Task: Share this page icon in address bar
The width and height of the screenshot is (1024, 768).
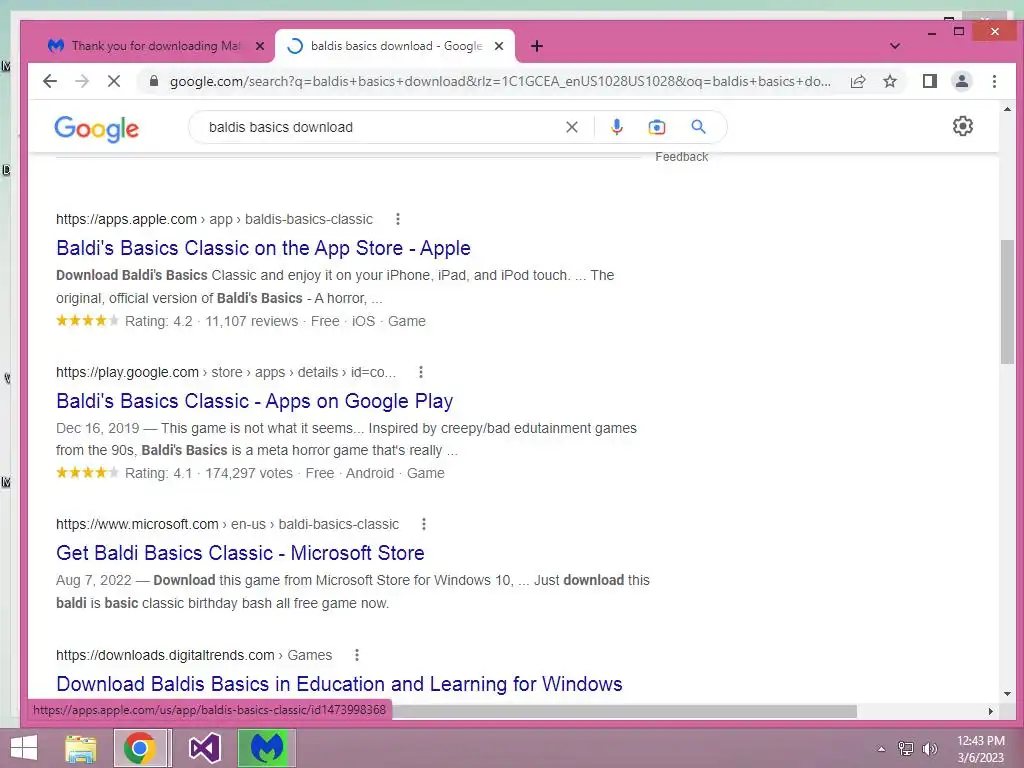Action: (858, 81)
